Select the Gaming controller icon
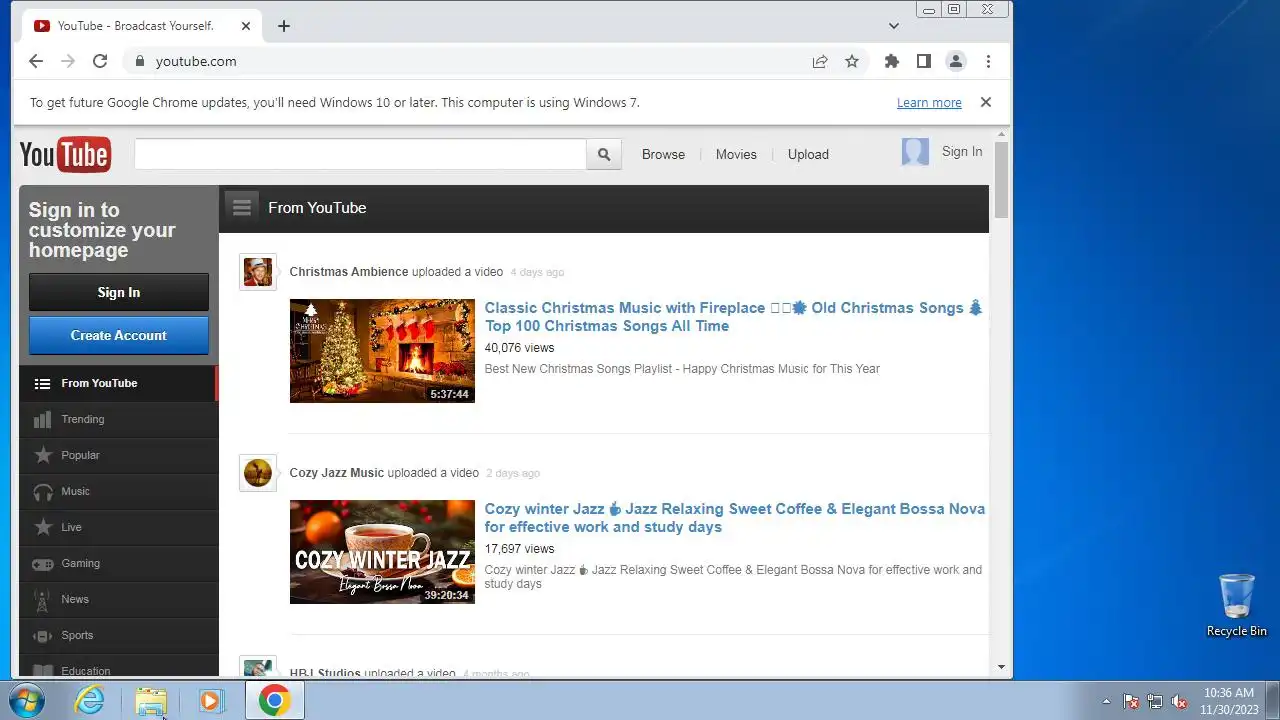Viewport: 1280px width, 720px height. point(43,563)
